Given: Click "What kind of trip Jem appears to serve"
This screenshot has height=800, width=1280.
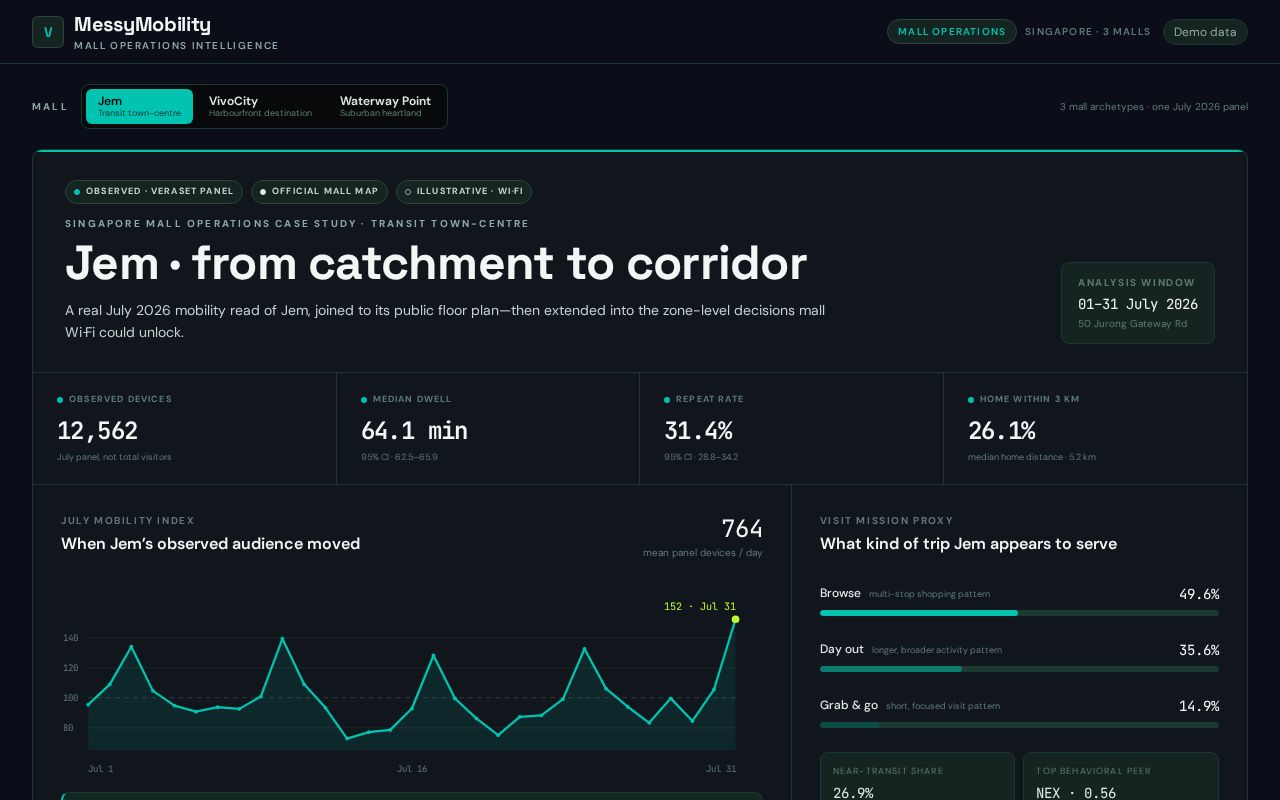Looking at the screenshot, I should [968, 544].
